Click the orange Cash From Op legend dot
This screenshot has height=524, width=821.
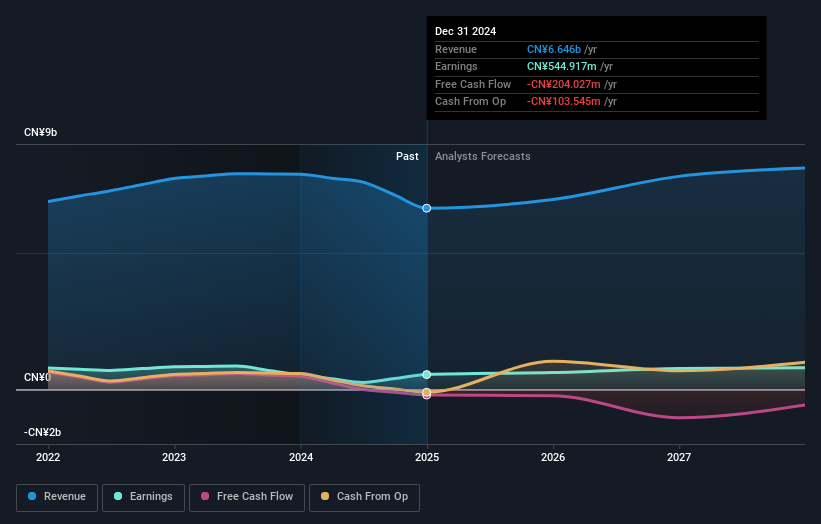pos(325,496)
